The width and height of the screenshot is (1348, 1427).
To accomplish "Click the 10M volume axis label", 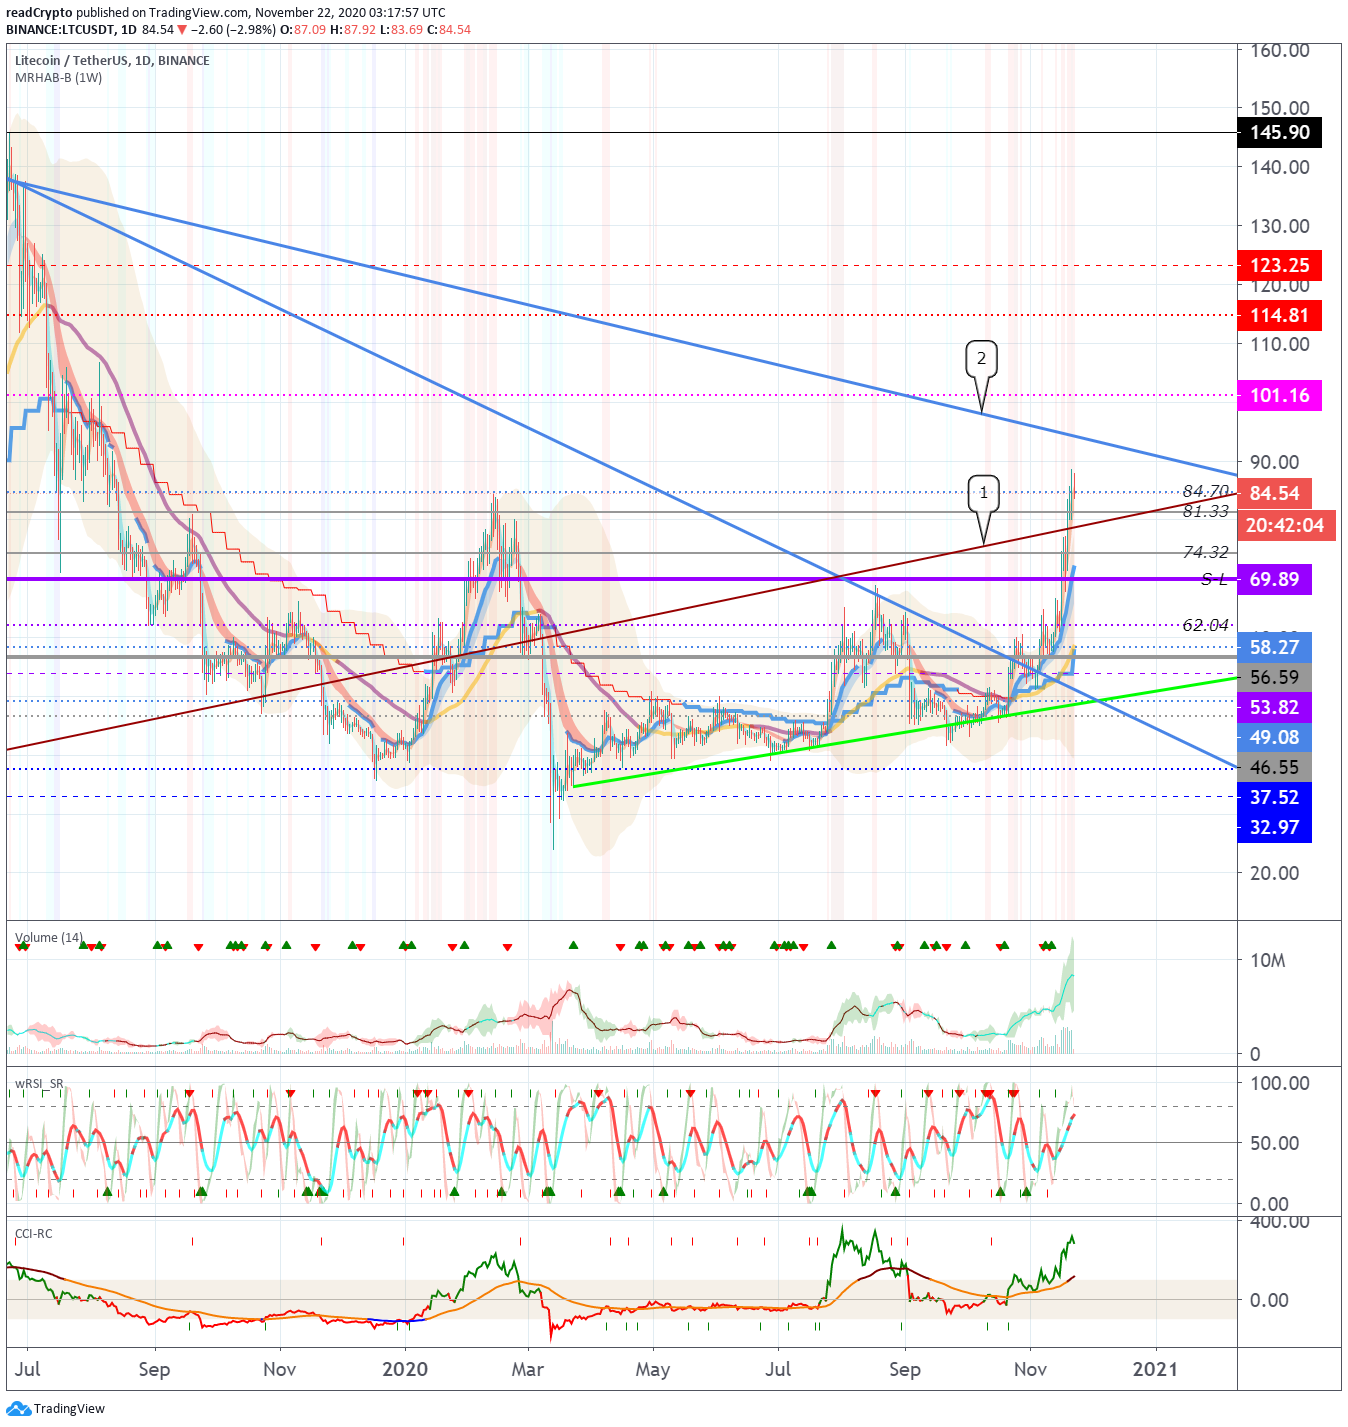I will click(x=1268, y=960).
